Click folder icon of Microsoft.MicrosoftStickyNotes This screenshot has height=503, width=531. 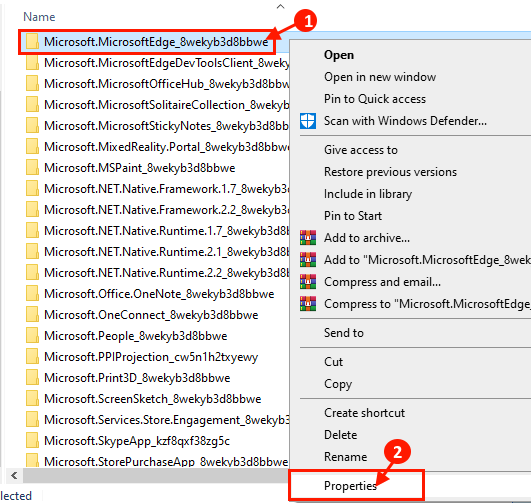33,126
